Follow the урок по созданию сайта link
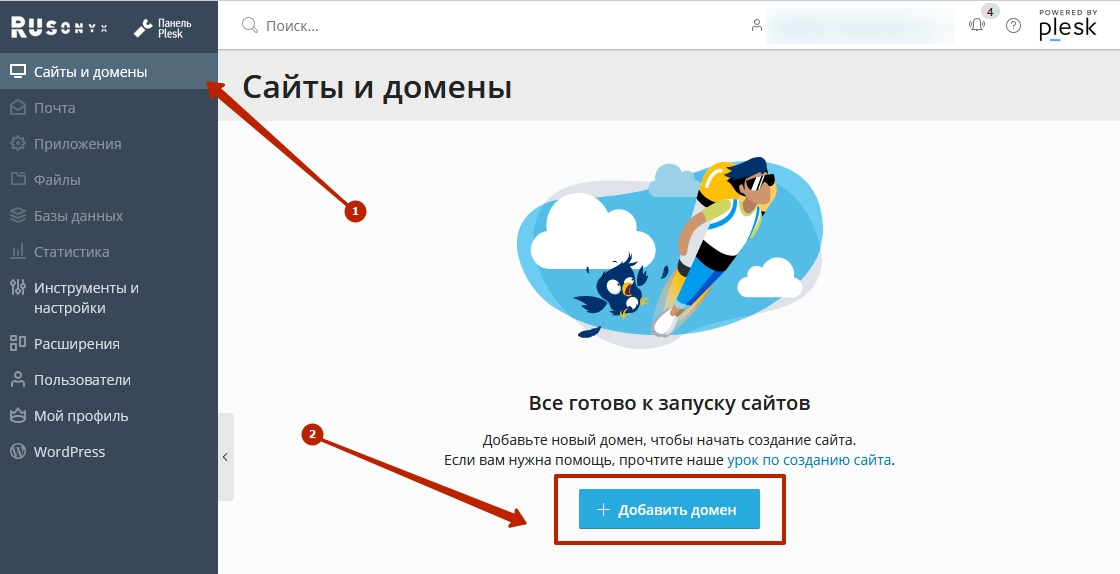The height and width of the screenshot is (574, 1120). (x=809, y=460)
